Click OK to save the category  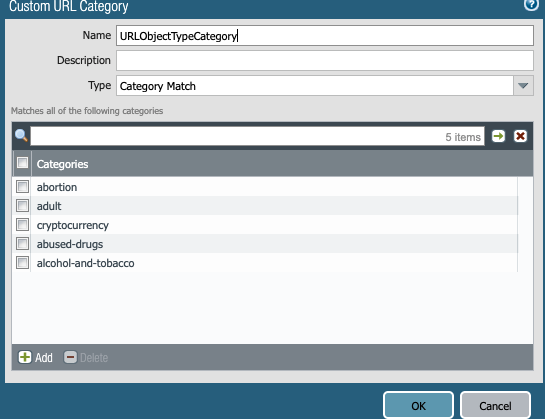click(418, 405)
